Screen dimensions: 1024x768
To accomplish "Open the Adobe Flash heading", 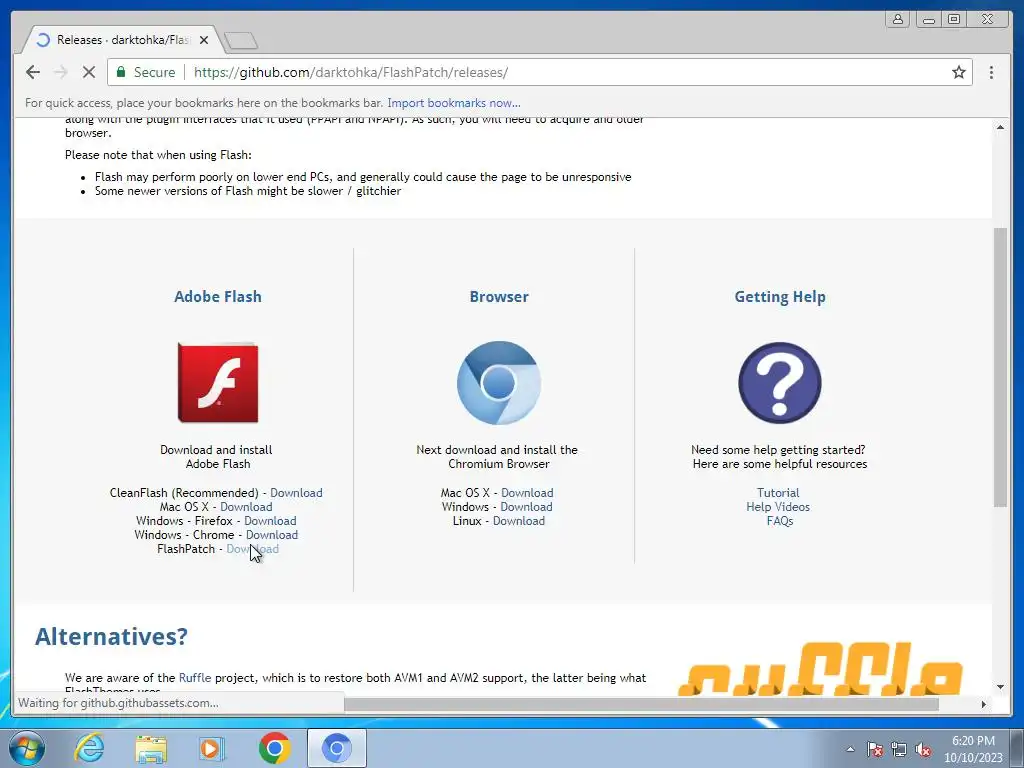I will click(217, 296).
